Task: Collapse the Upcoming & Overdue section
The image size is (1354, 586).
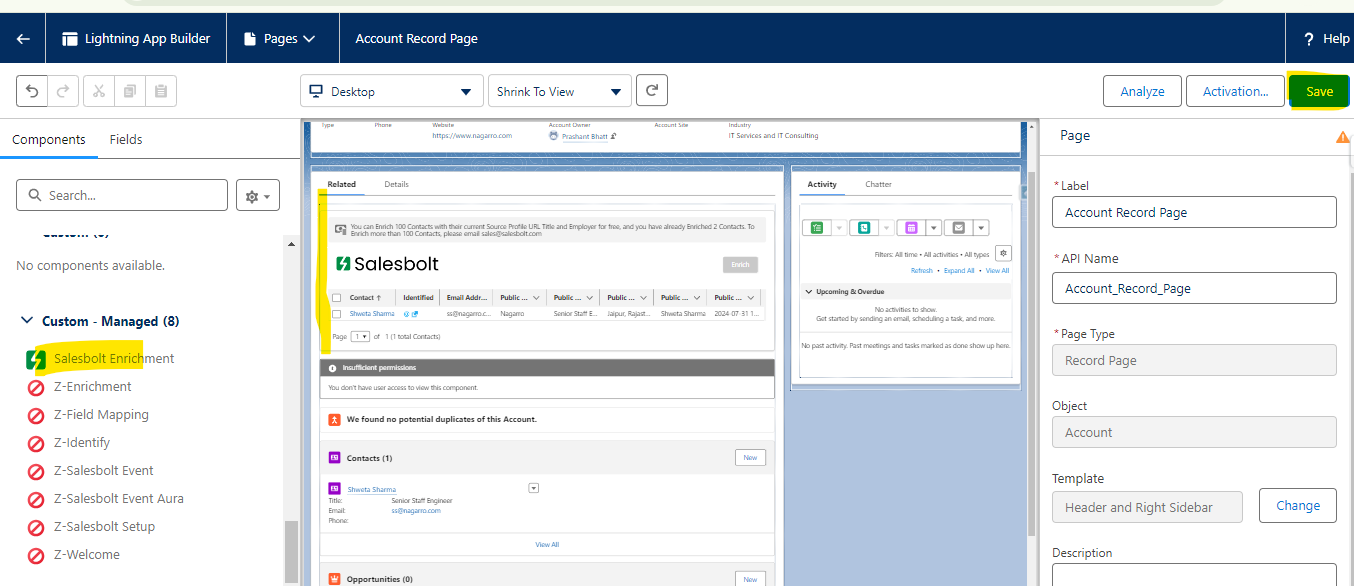Action: pyautogui.click(x=809, y=292)
